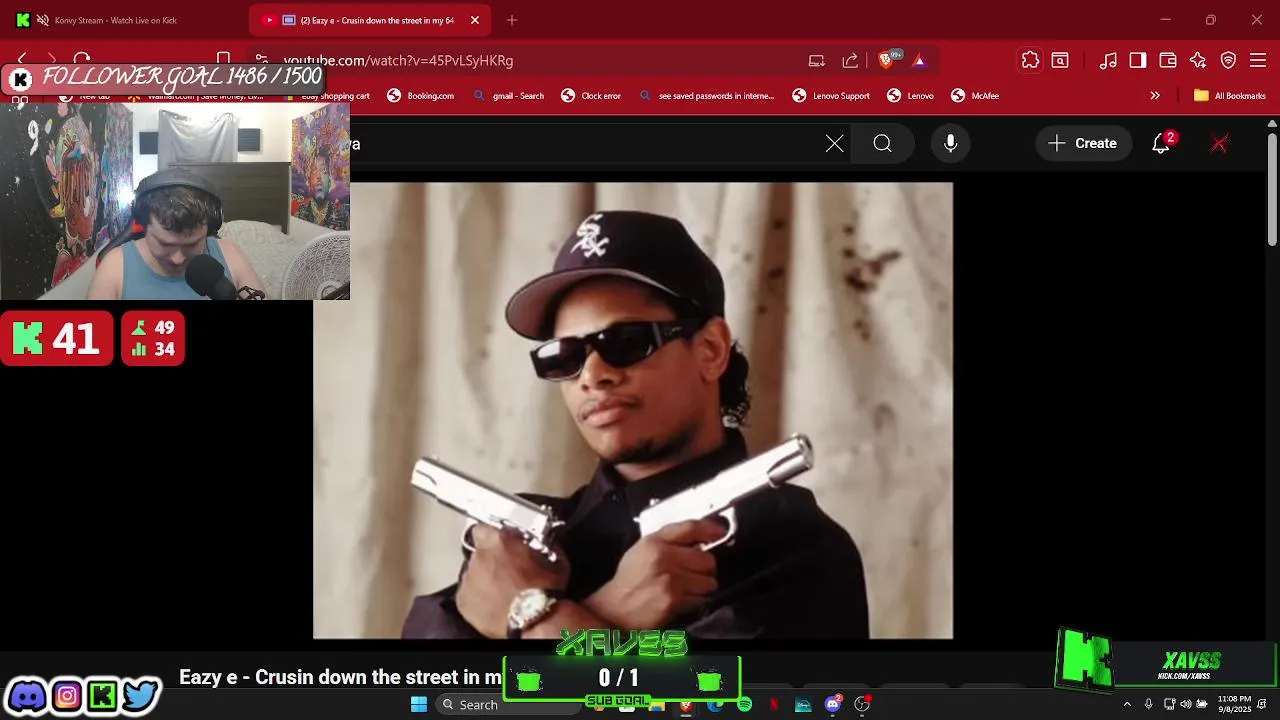Click the YouTube search magnifier button
Image resolution: width=1280 pixels, height=720 pixels.
click(x=882, y=143)
